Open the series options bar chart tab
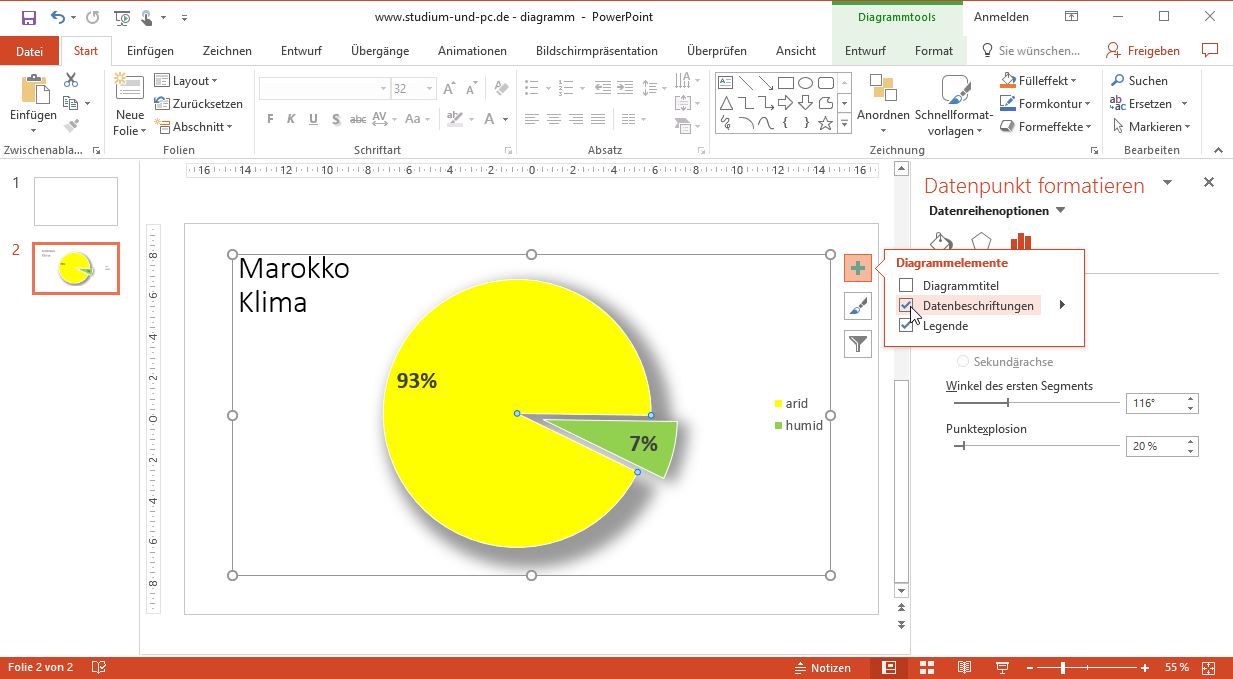 click(x=1020, y=241)
